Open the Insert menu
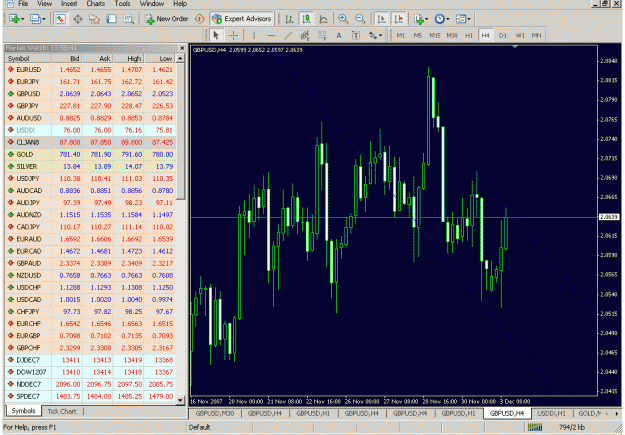625x435 pixels. tap(69, 4)
